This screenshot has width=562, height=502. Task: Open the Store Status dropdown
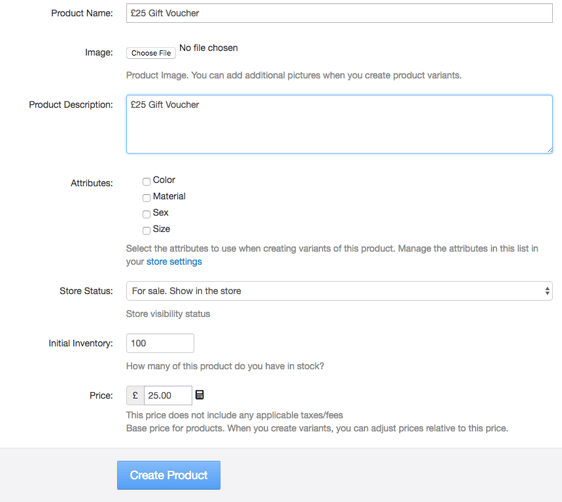point(339,291)
